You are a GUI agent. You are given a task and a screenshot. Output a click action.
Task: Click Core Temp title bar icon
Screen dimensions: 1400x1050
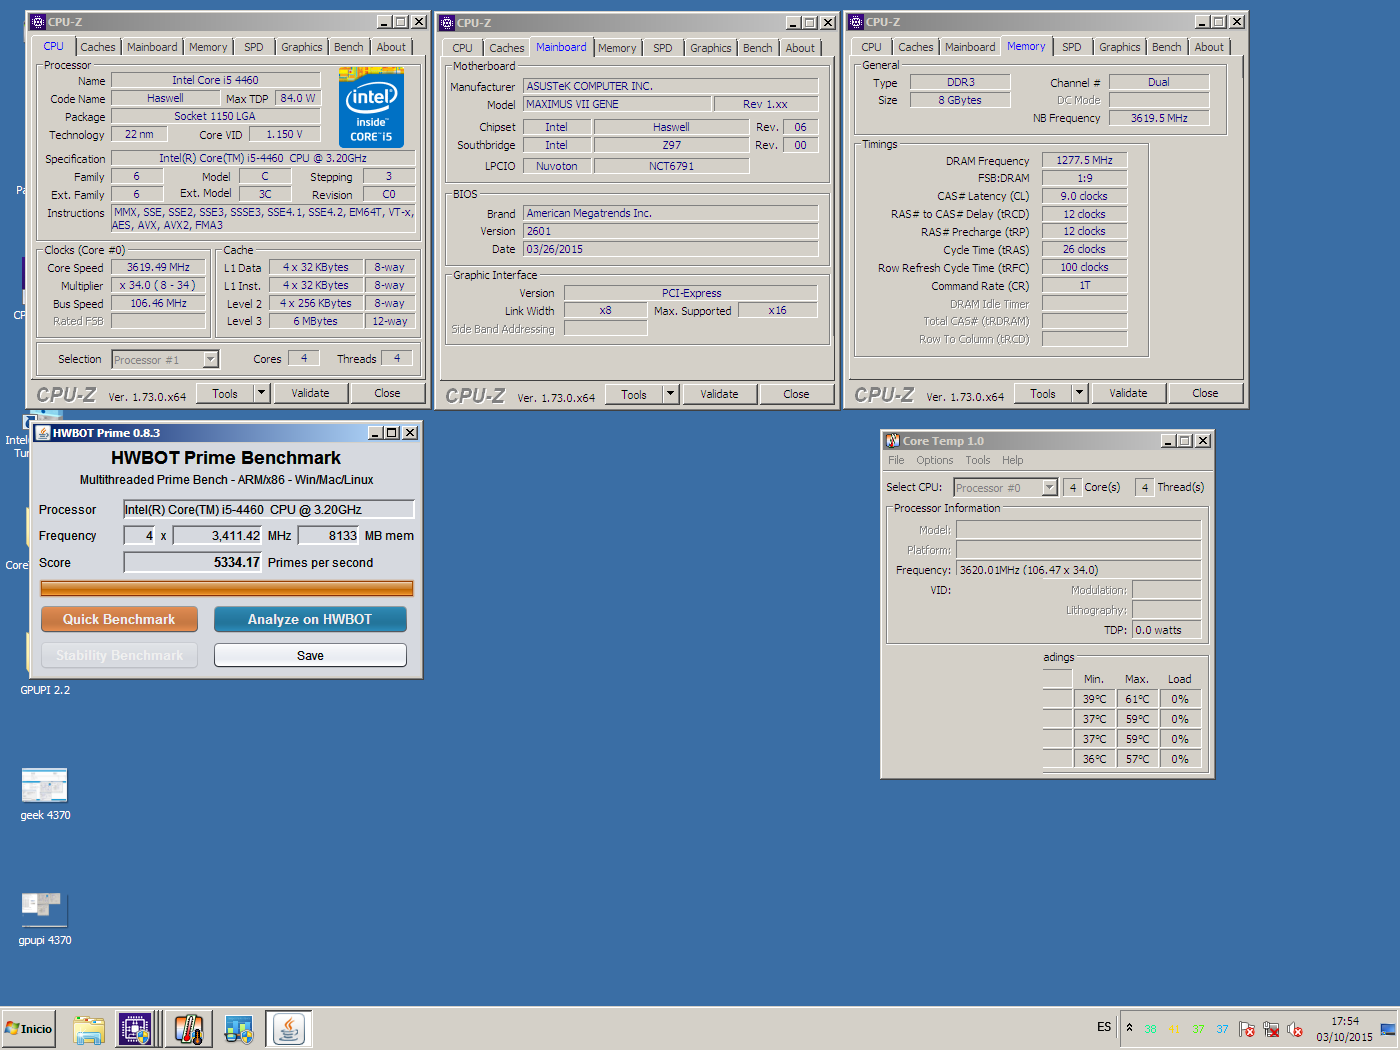tap(893, 441)
